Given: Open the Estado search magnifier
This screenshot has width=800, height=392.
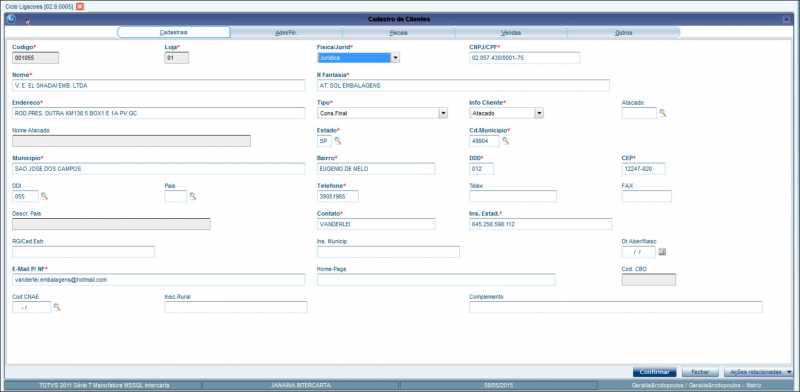Looking at the screenshot, I should [337, 141].
